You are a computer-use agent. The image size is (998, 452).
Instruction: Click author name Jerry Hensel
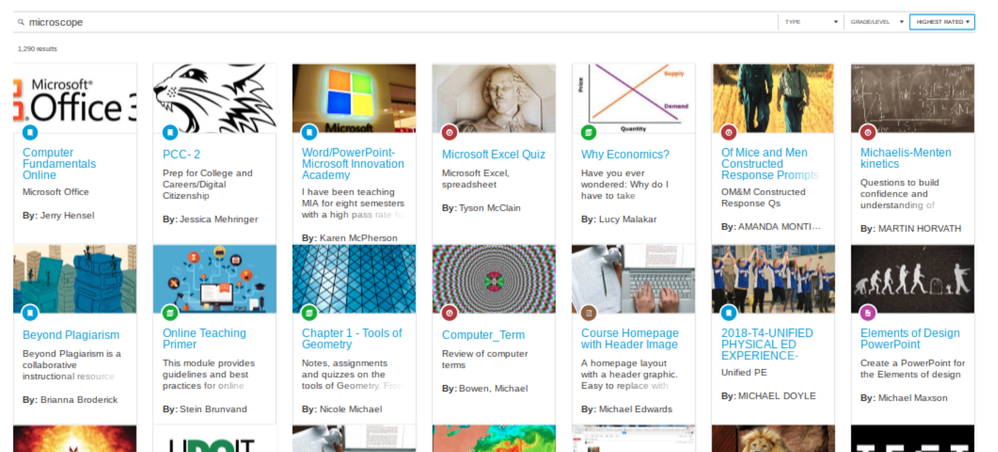[x=67, y=216]
